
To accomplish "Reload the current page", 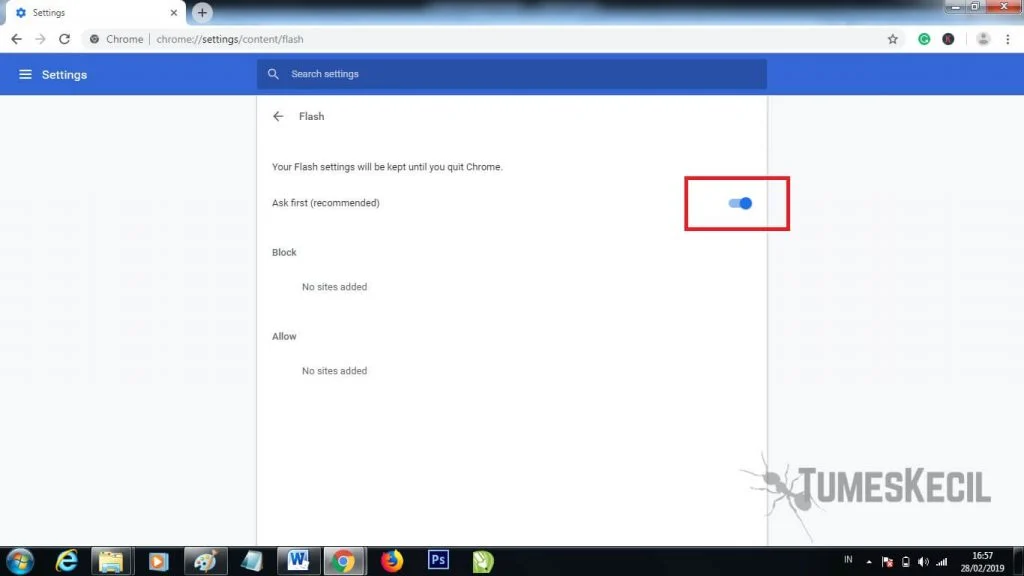I will 64,39.
